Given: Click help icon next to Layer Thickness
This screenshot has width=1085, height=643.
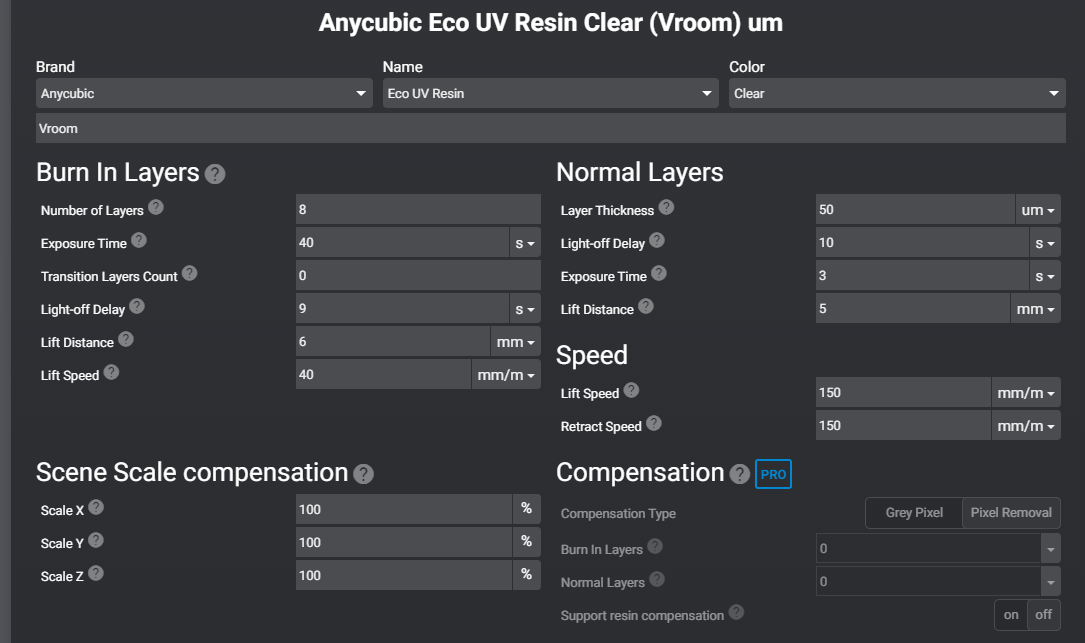Looking at the screenshot, I should pos(666,208).
